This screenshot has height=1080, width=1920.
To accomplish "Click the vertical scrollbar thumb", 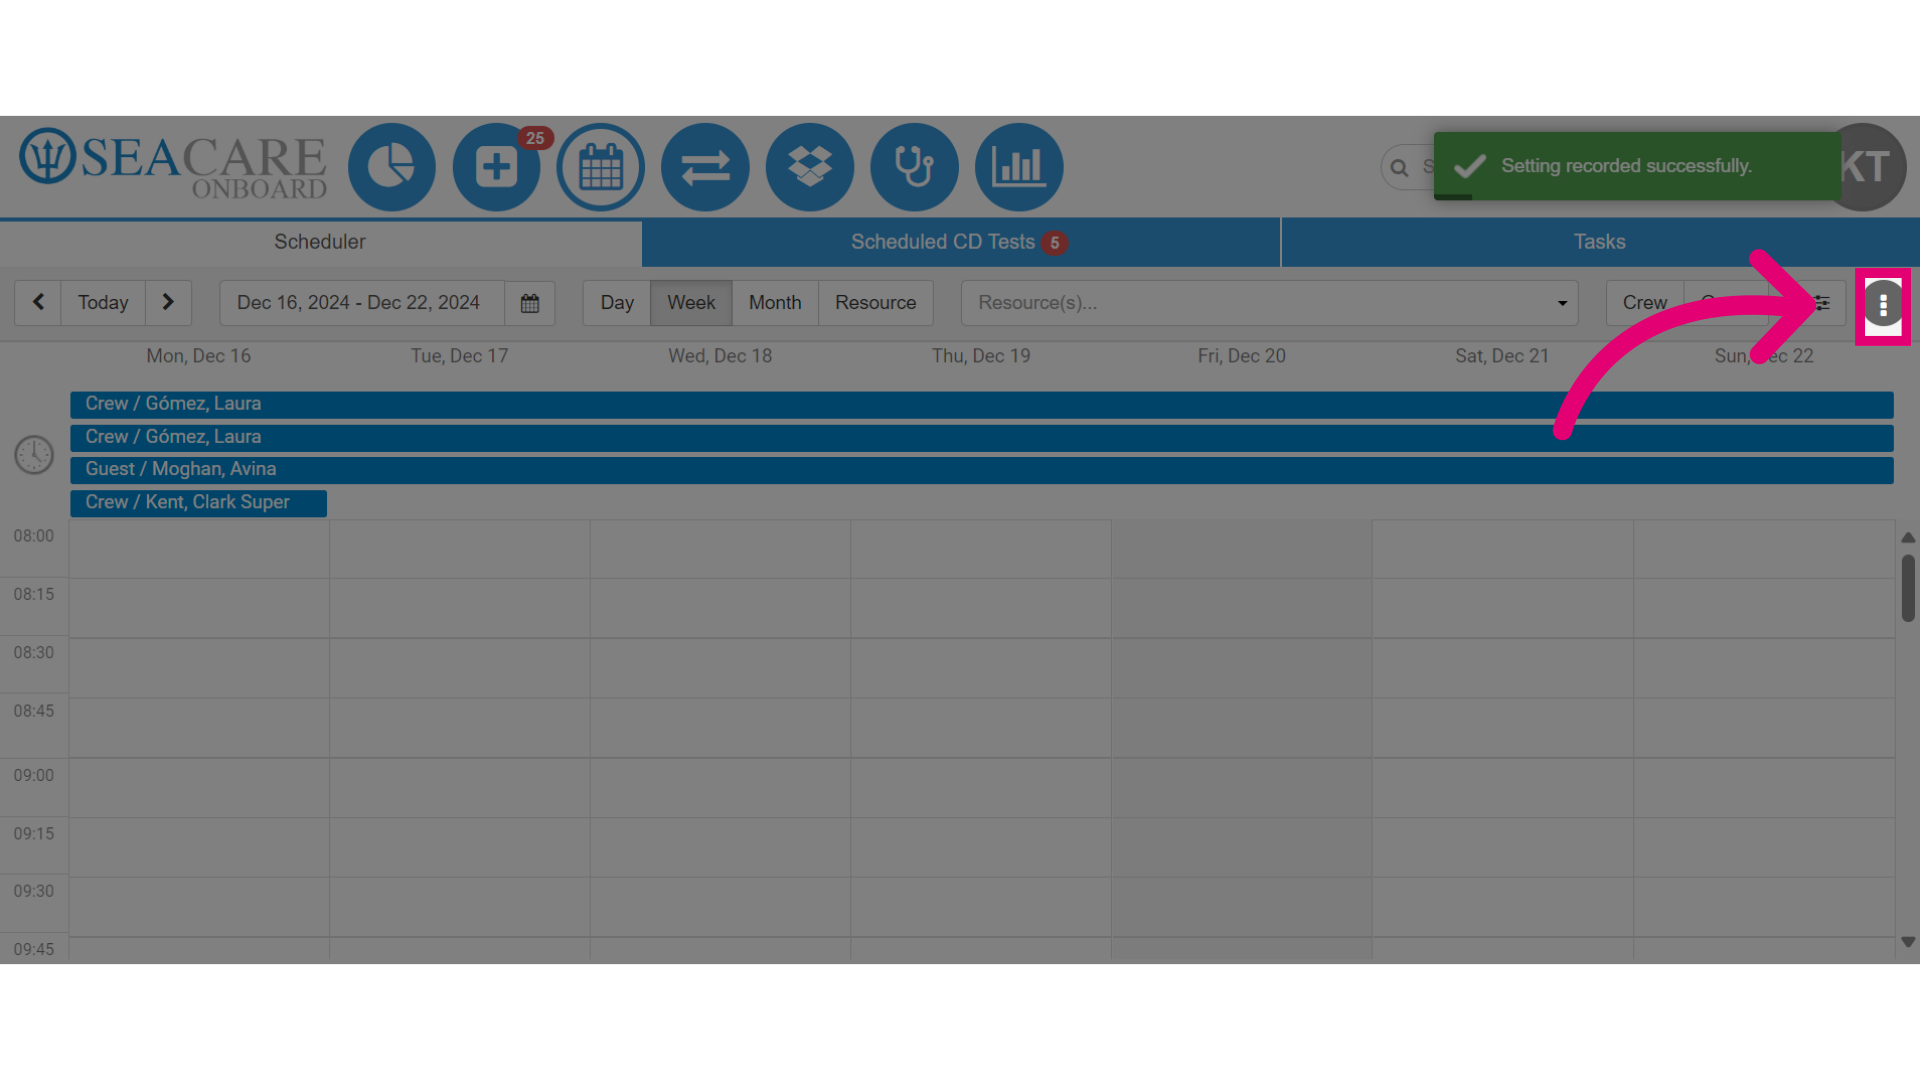I will pos(1908,588).
